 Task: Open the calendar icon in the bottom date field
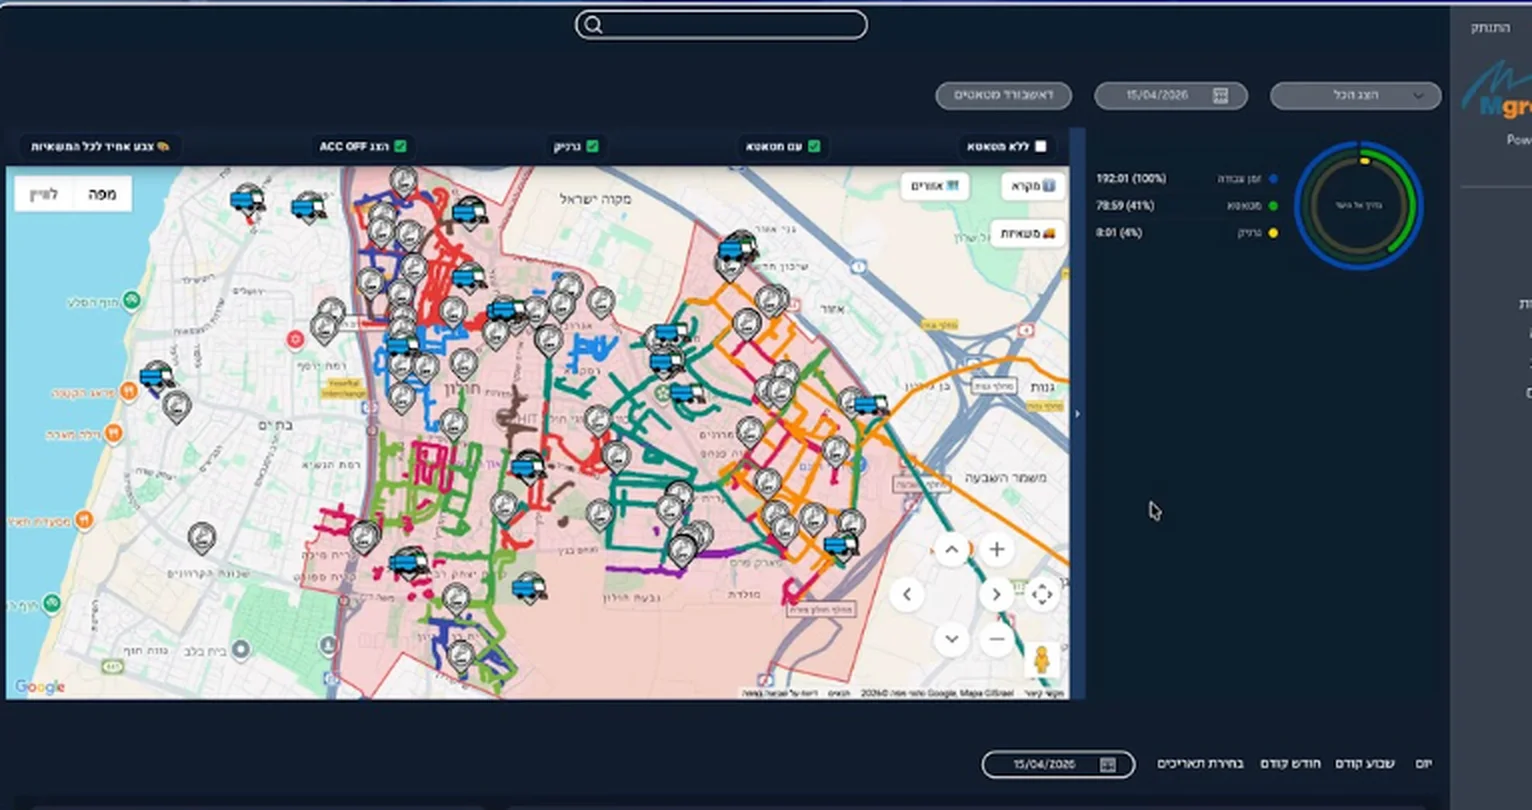1107,765
